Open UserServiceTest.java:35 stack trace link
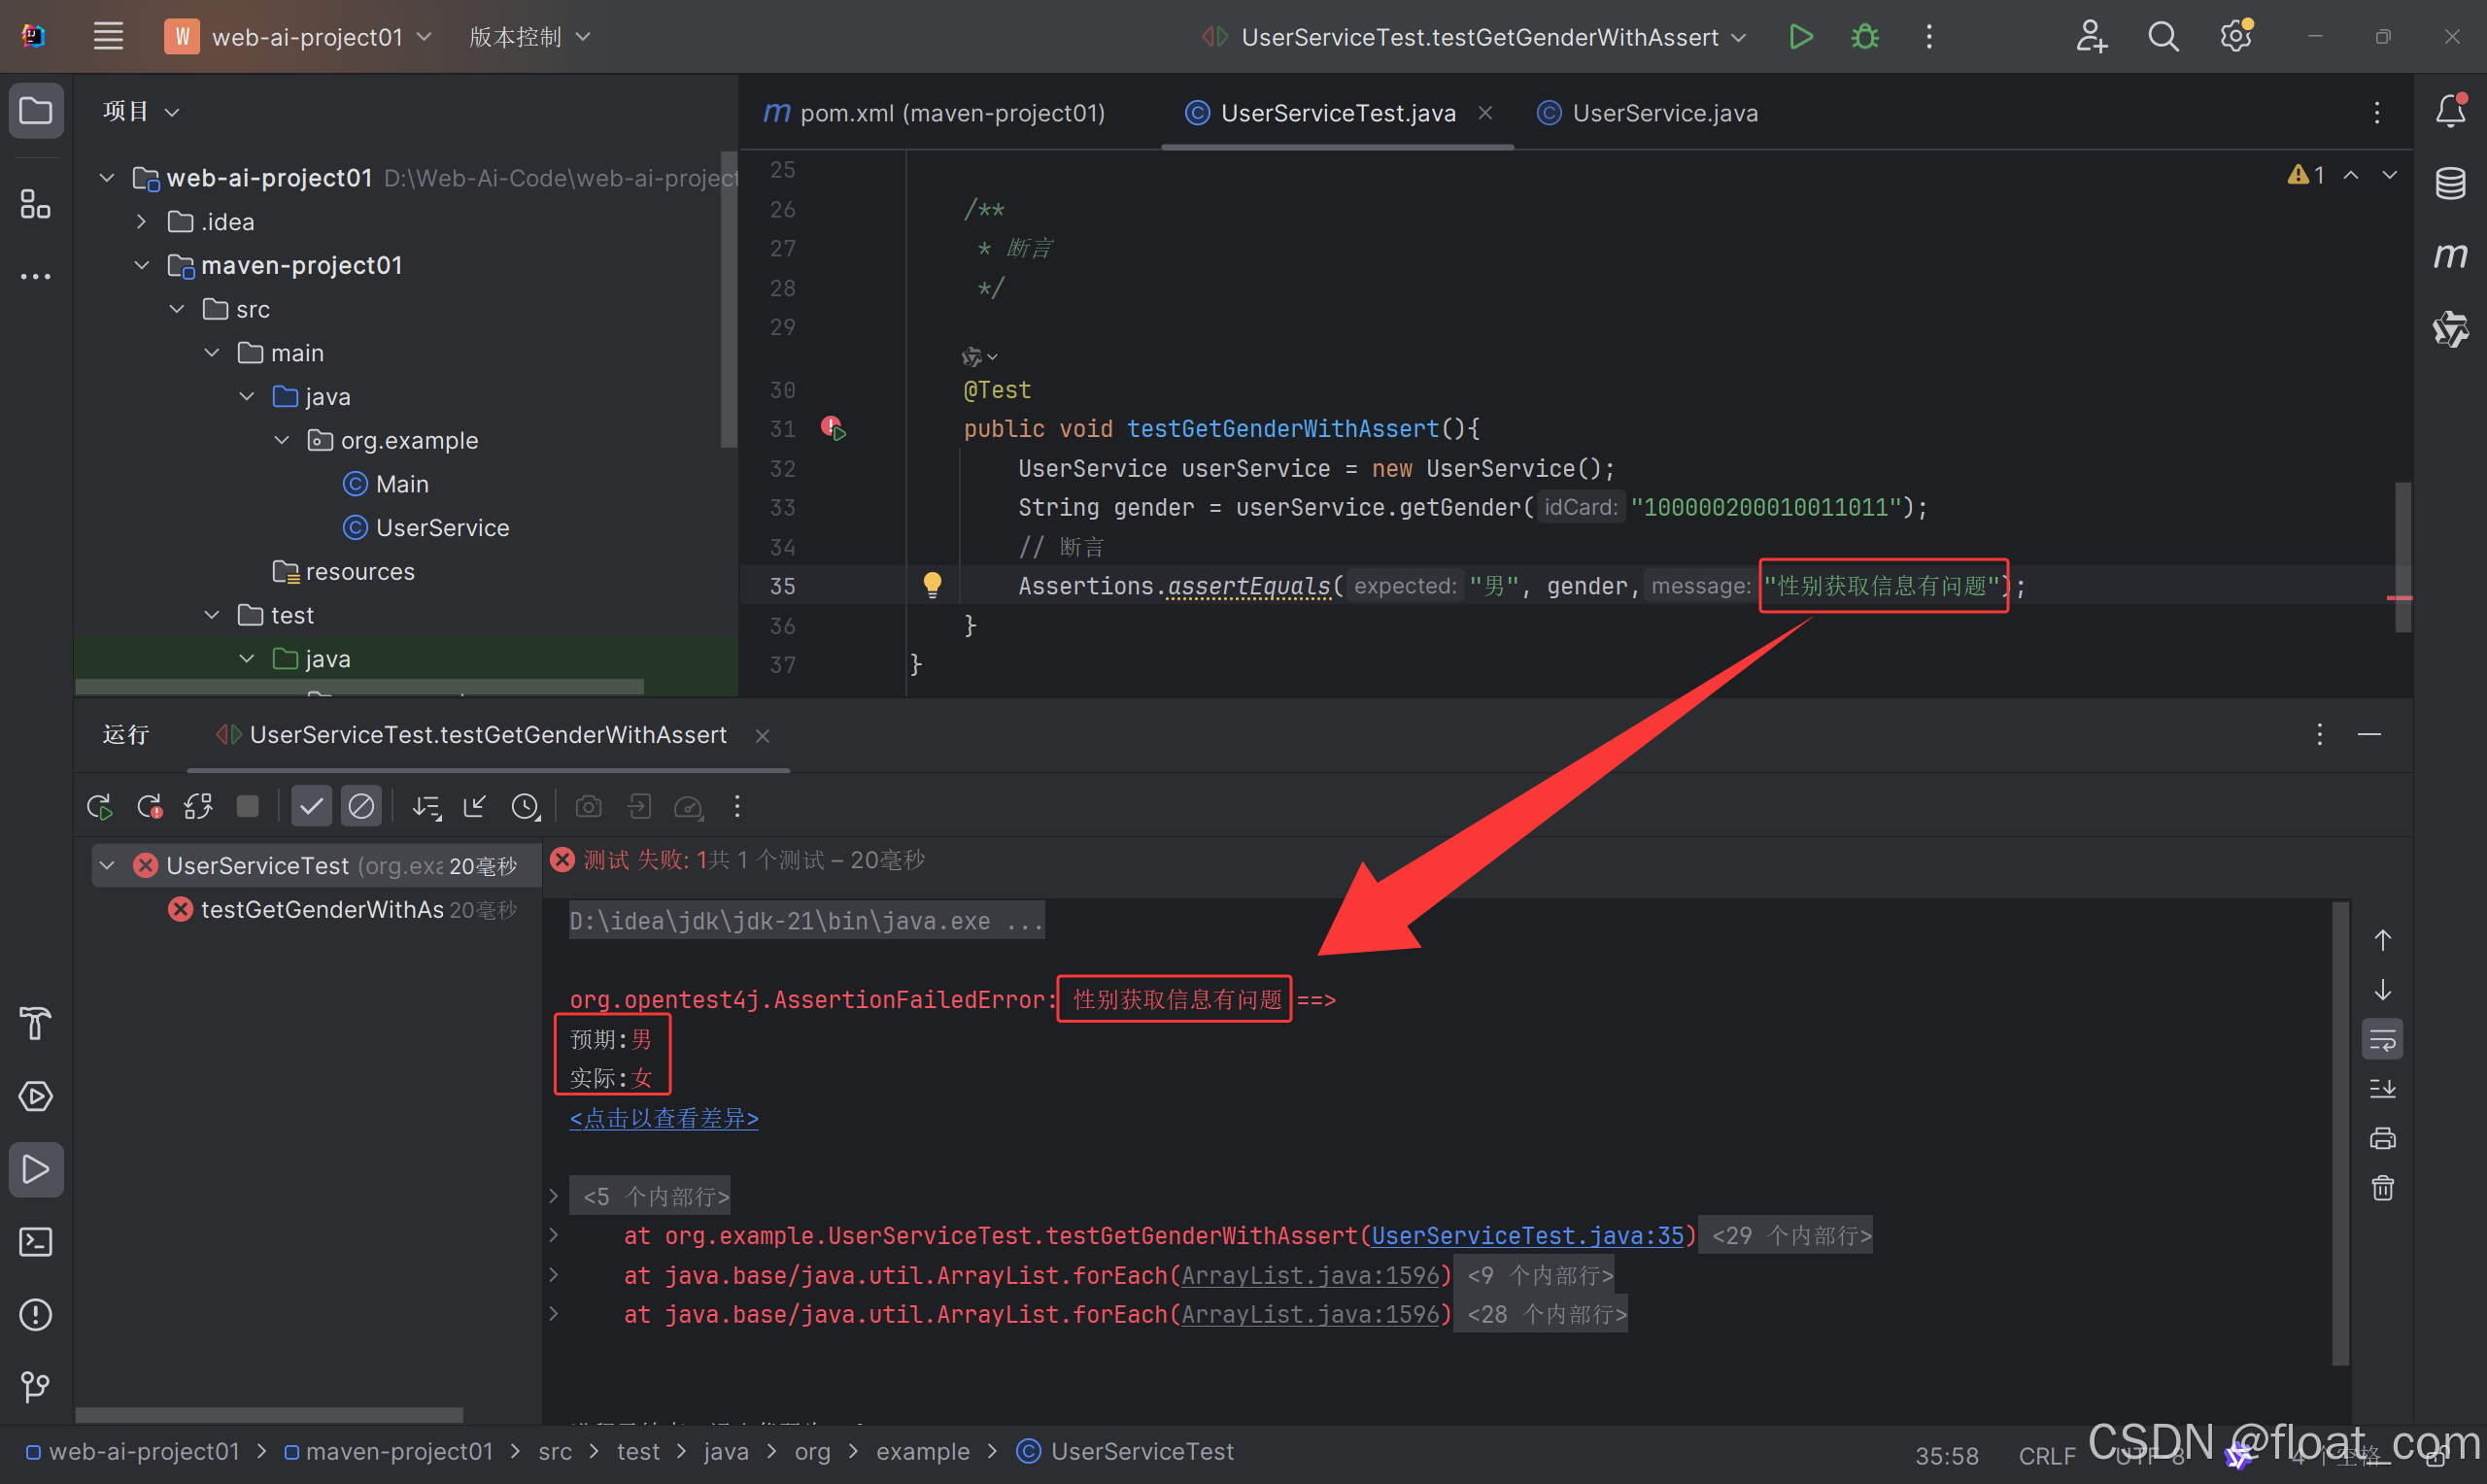The height and width of the screenshot is (1484, 2487). [1526, 1236]
